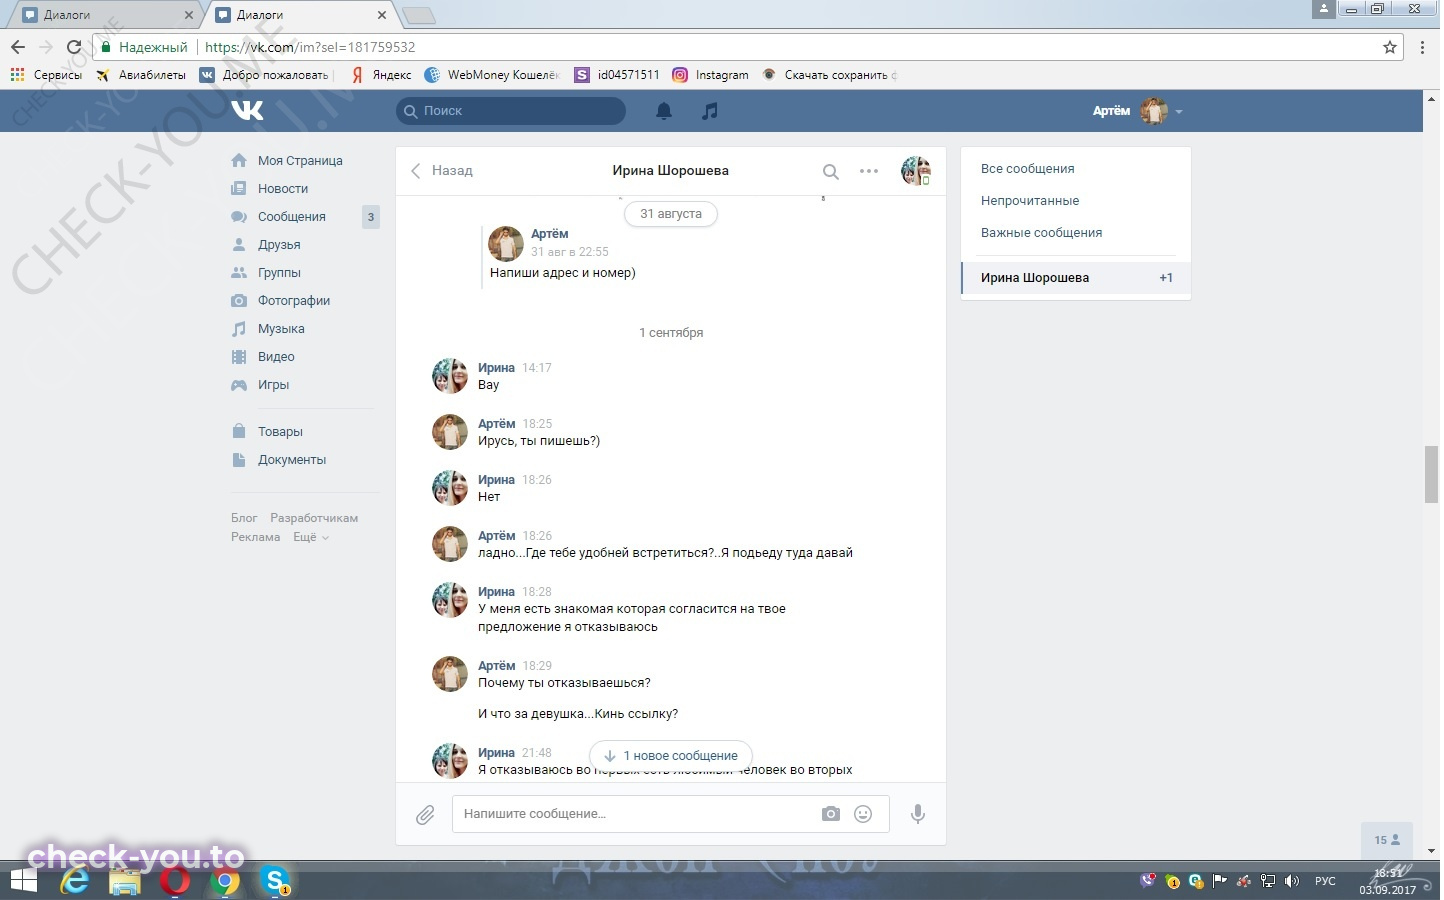Reload page in Chrome toolbar

click(x=73, y=47)
